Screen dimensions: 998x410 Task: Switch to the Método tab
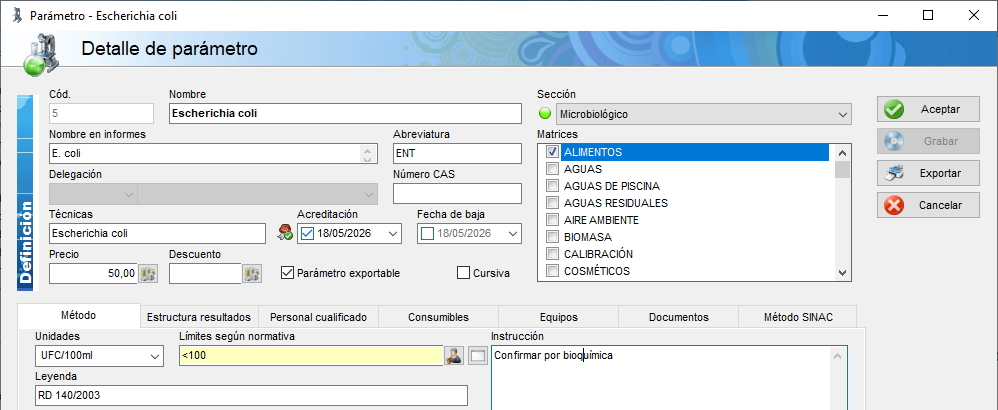(78, 316)
